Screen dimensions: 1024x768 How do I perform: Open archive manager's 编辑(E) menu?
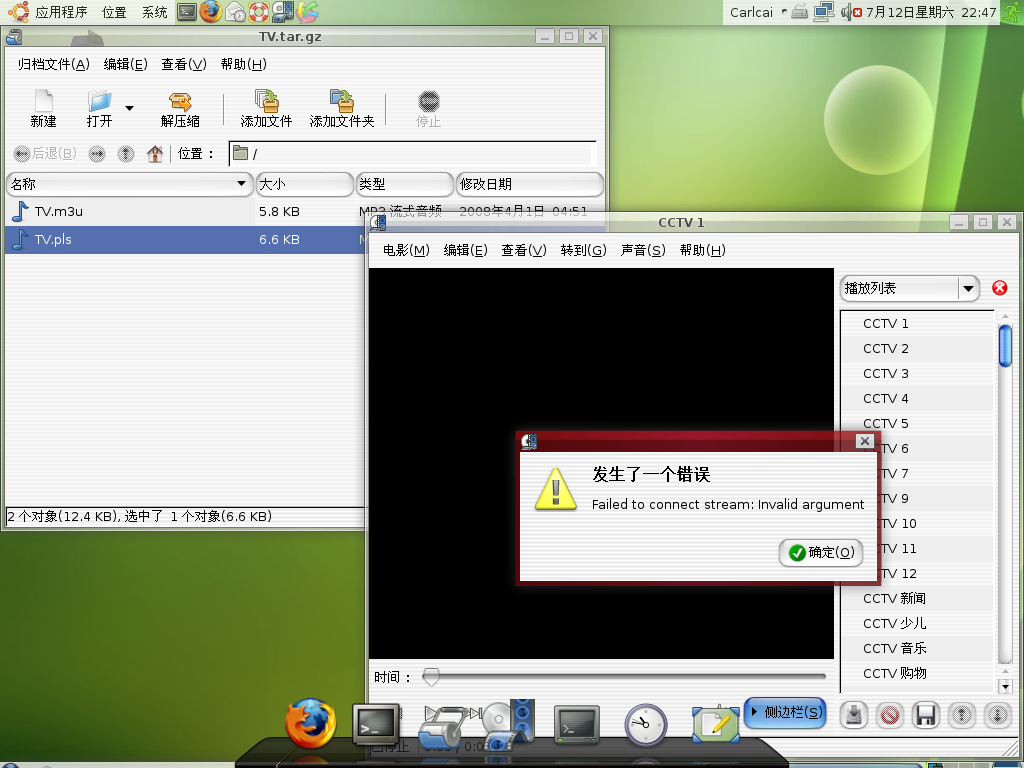point(125,64)
